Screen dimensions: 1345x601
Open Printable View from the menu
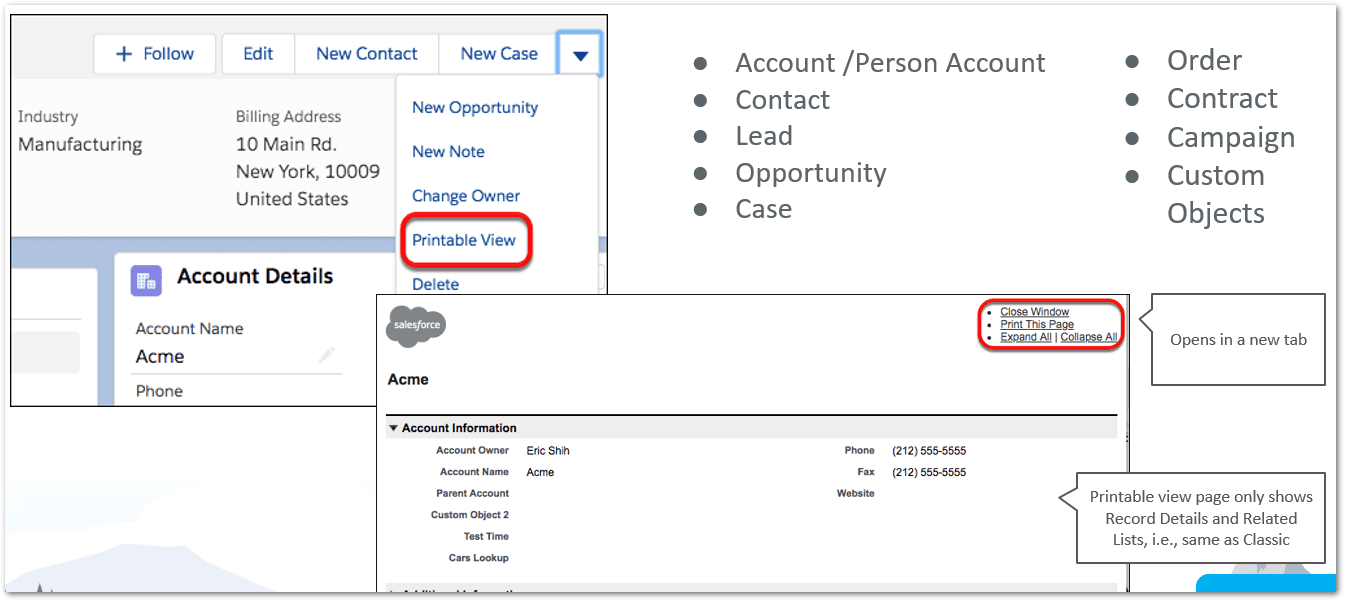(464, 240)
